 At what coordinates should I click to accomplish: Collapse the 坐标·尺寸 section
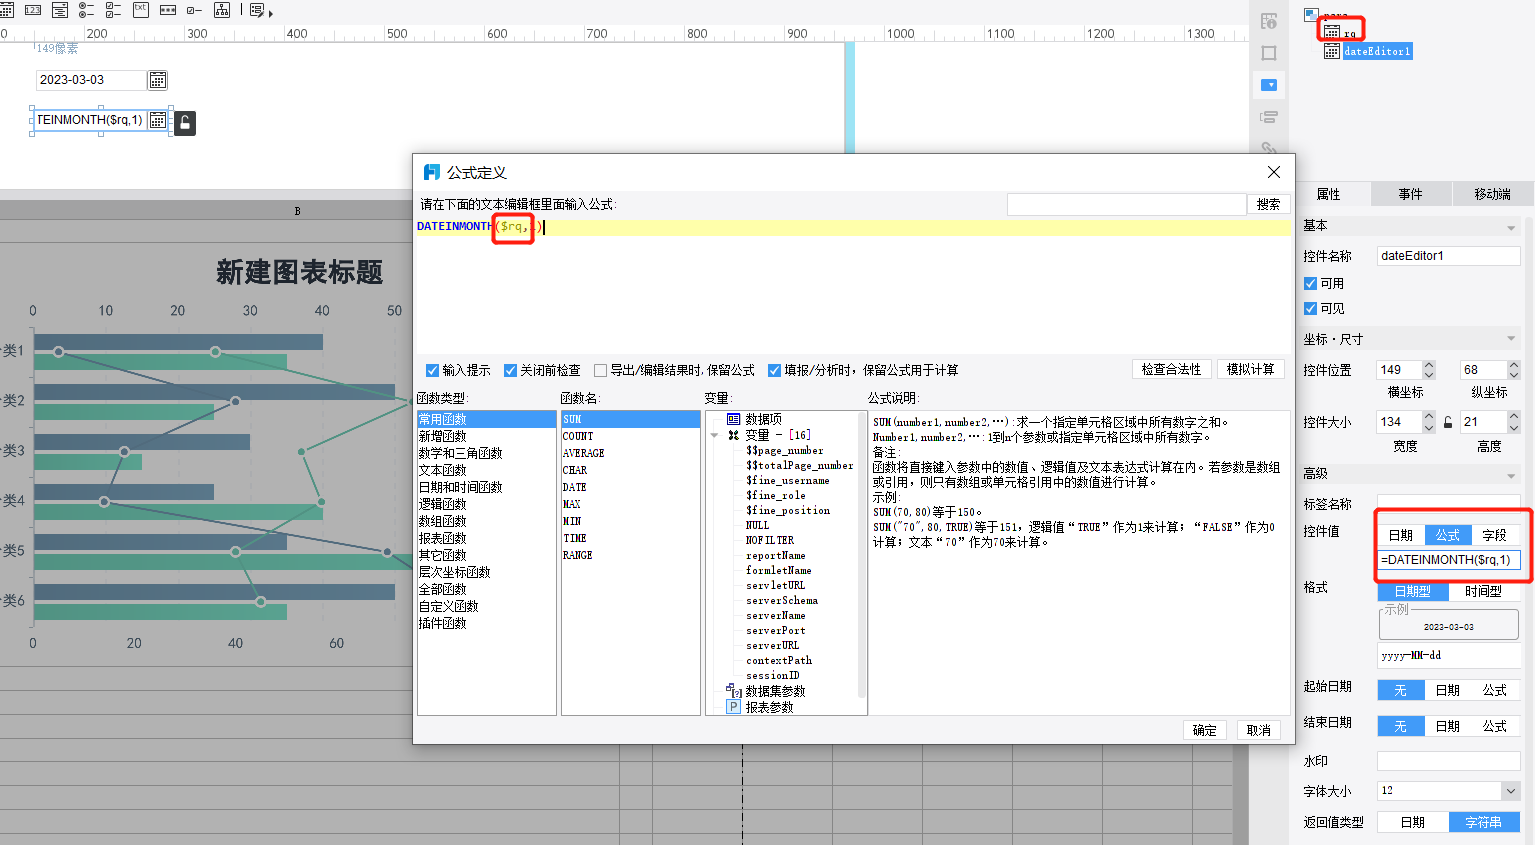[x=1511, y=339]
